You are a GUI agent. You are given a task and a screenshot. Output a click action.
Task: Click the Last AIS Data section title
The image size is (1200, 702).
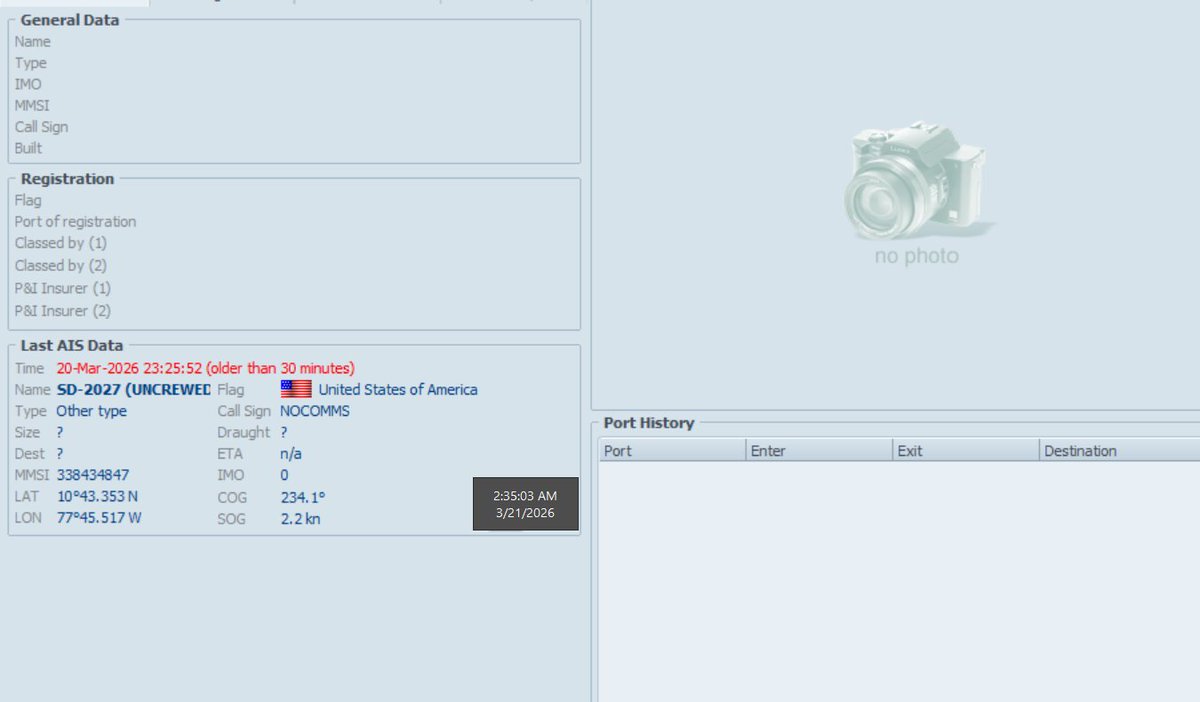coord(72,345)
